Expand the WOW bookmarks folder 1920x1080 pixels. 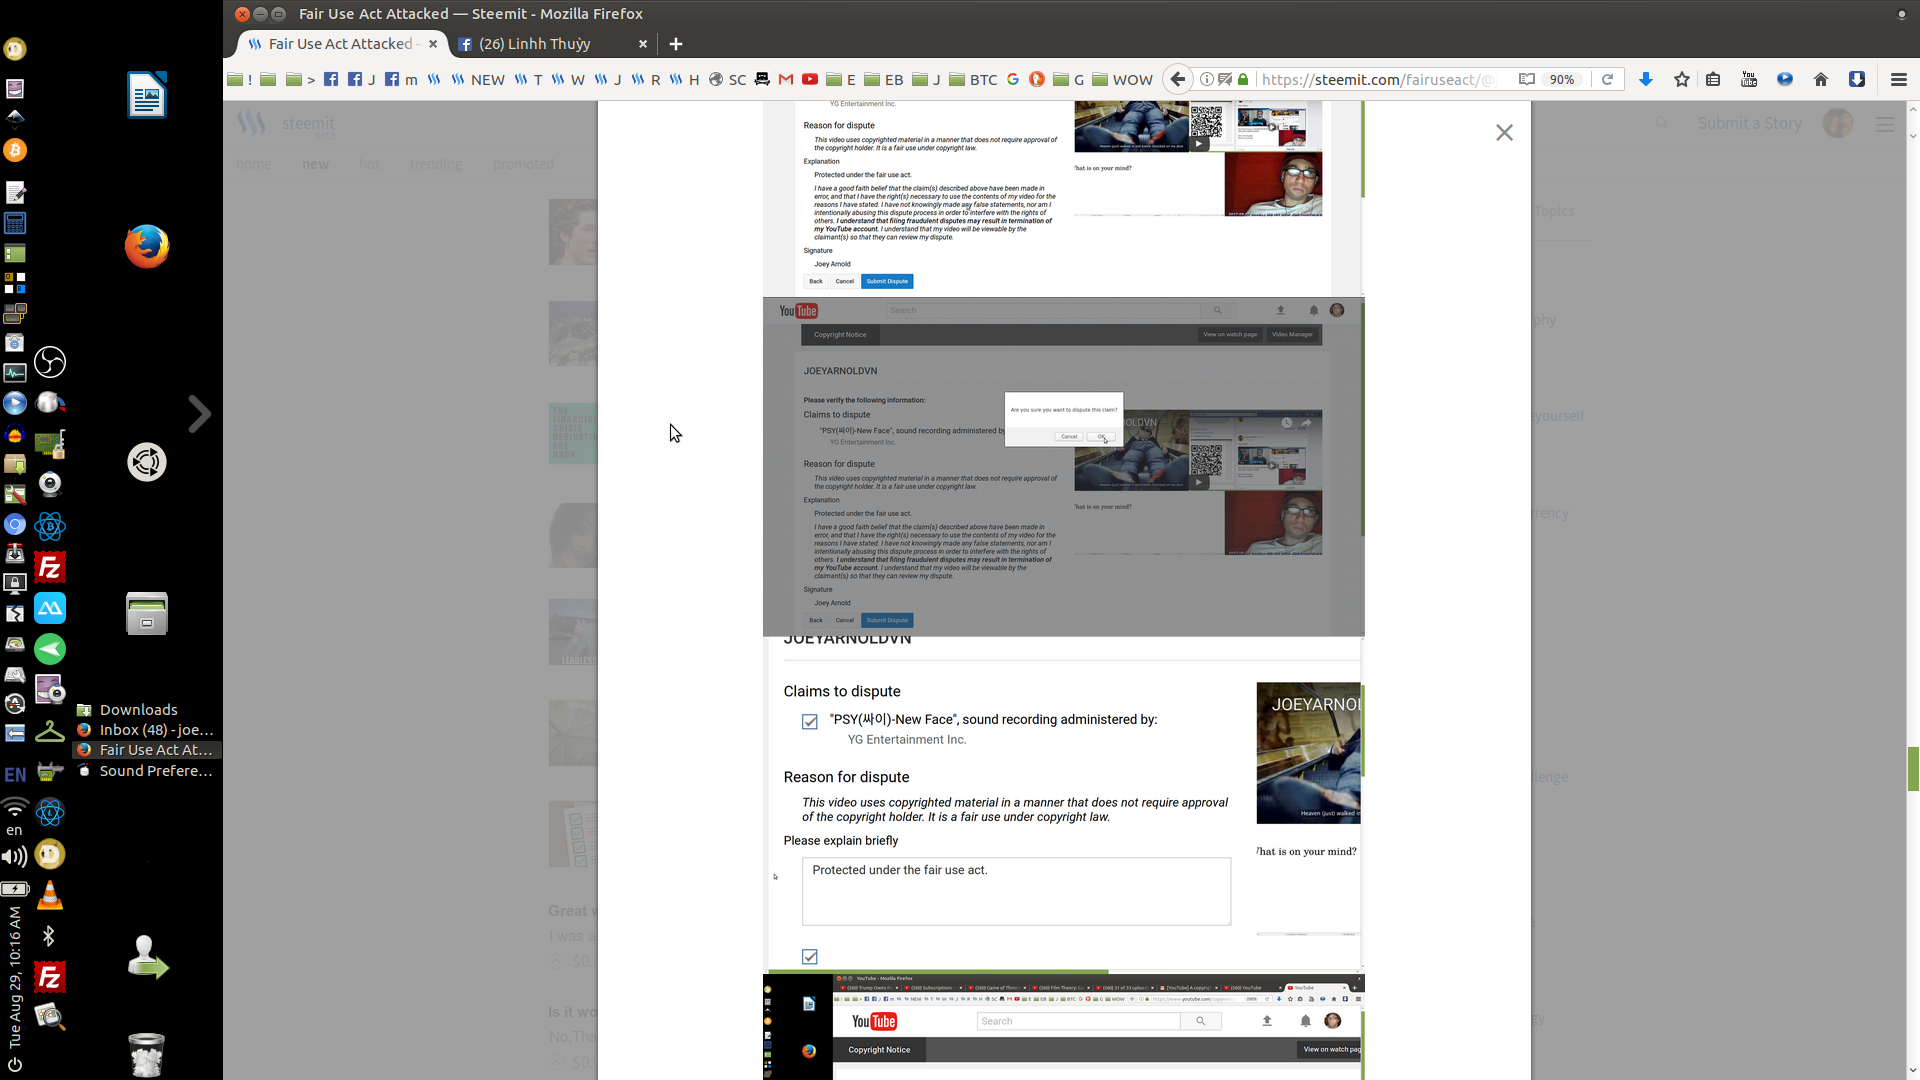point(1122,79)
